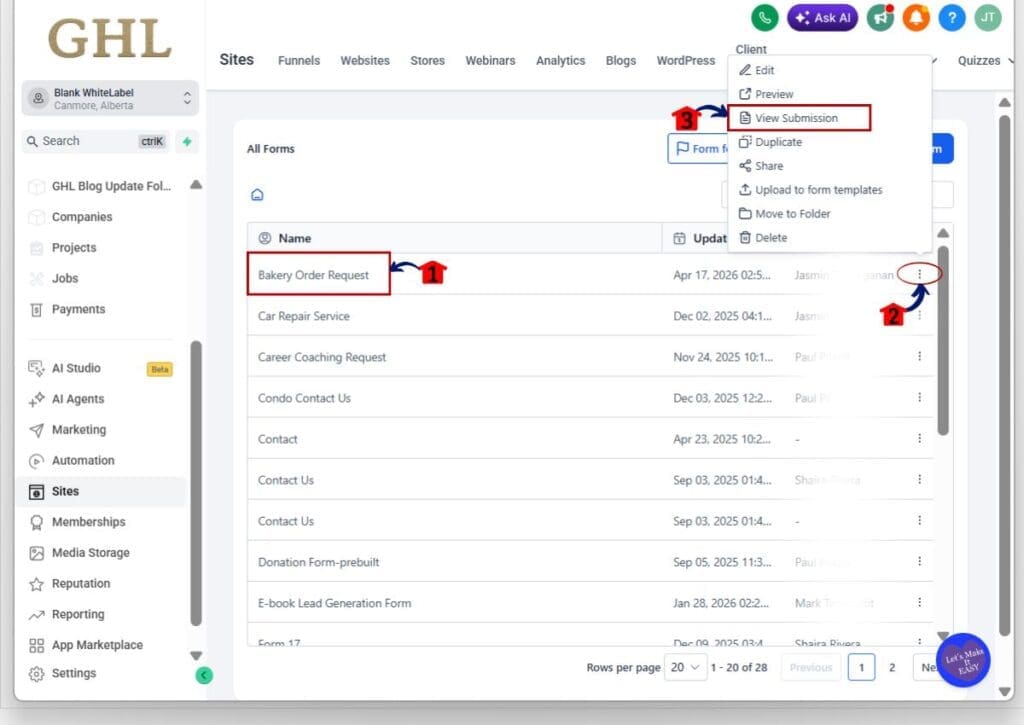This screenshot has width=1024, height=725.
Task: Click the sidebar vertical scrollbar
Action: point(196,483)
